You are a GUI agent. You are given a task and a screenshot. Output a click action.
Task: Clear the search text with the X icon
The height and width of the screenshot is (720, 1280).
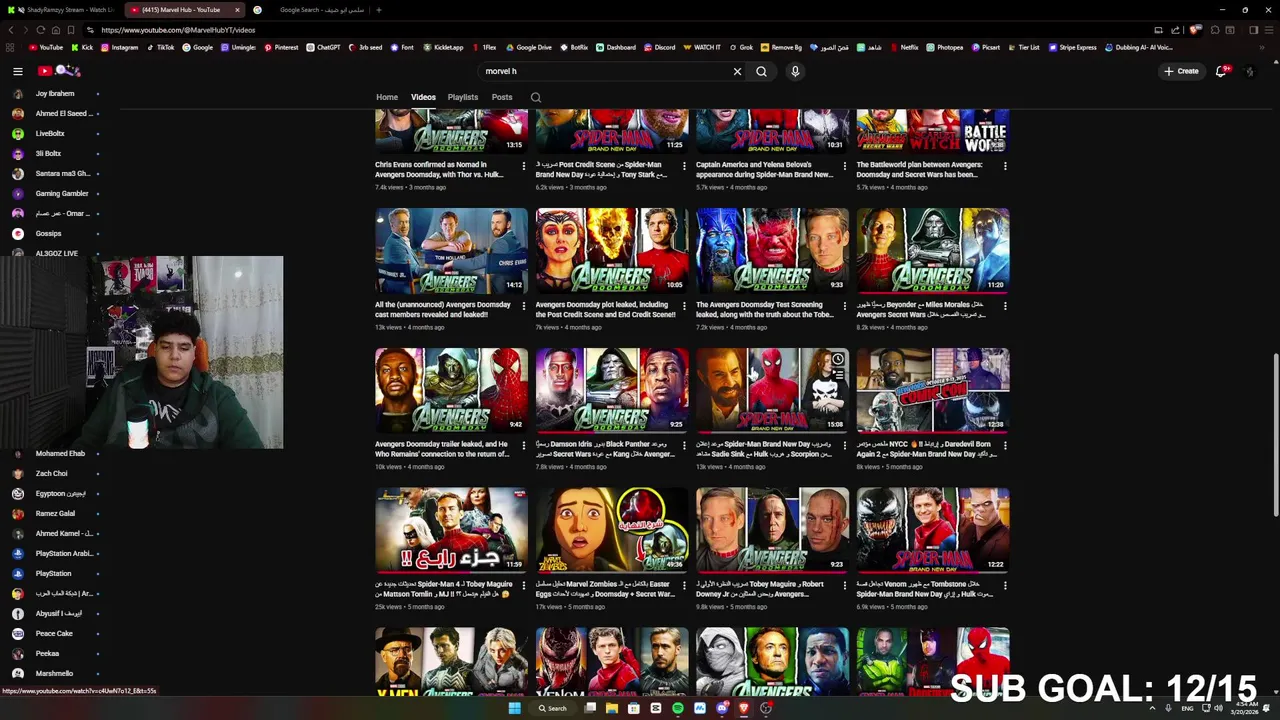737,71
